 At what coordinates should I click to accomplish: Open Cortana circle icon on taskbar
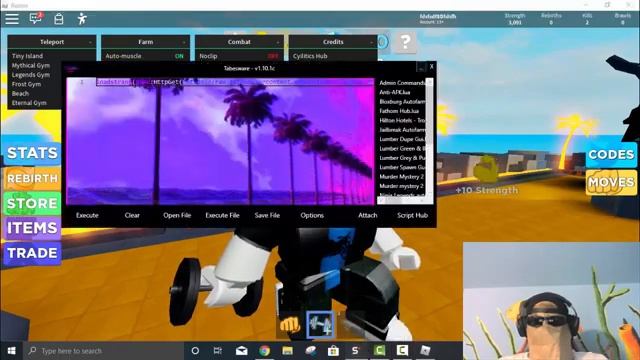195,351
